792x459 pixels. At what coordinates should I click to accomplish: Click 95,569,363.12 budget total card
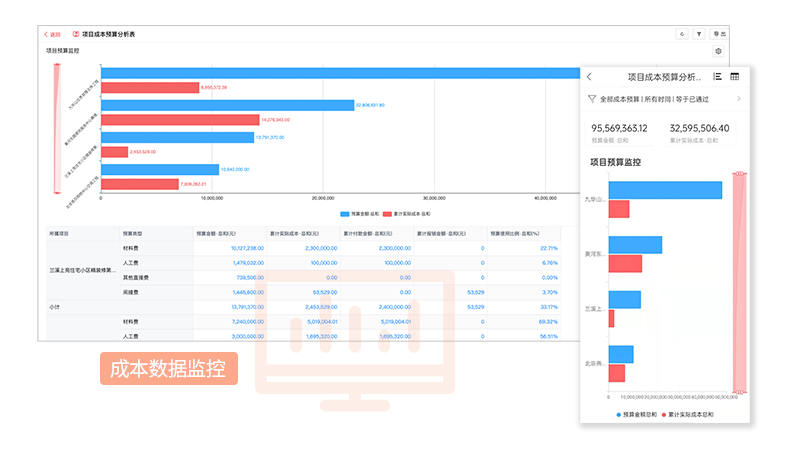point(620,132)
